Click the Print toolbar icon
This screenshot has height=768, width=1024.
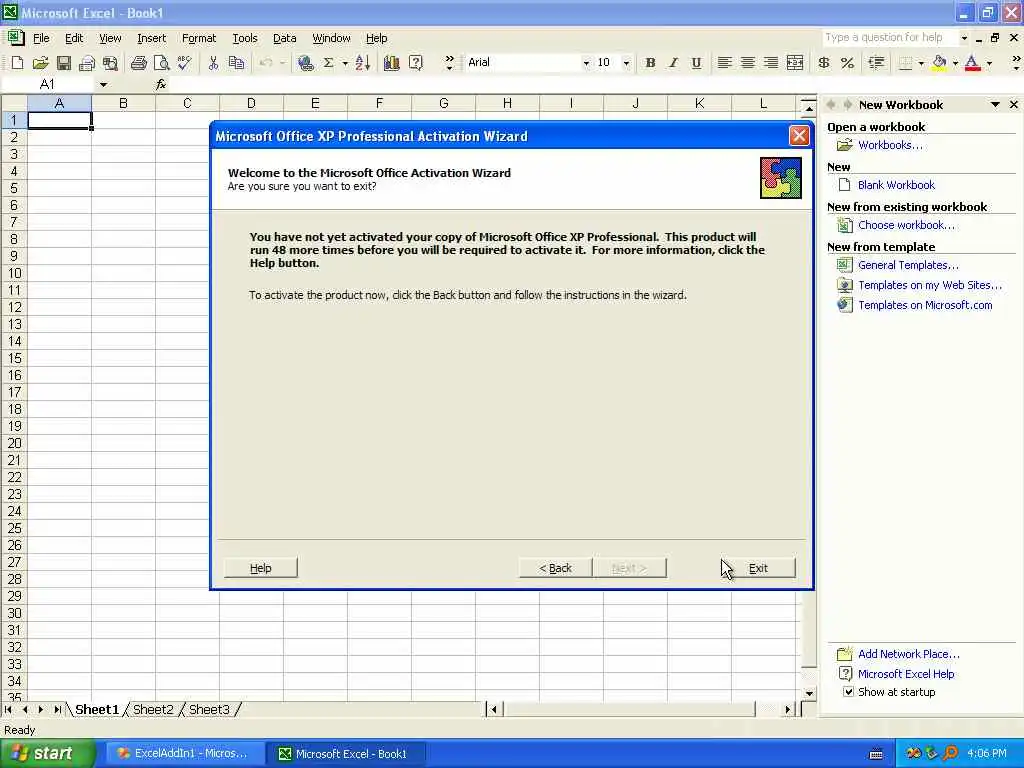pyautogui.click(x=138, y=63)
